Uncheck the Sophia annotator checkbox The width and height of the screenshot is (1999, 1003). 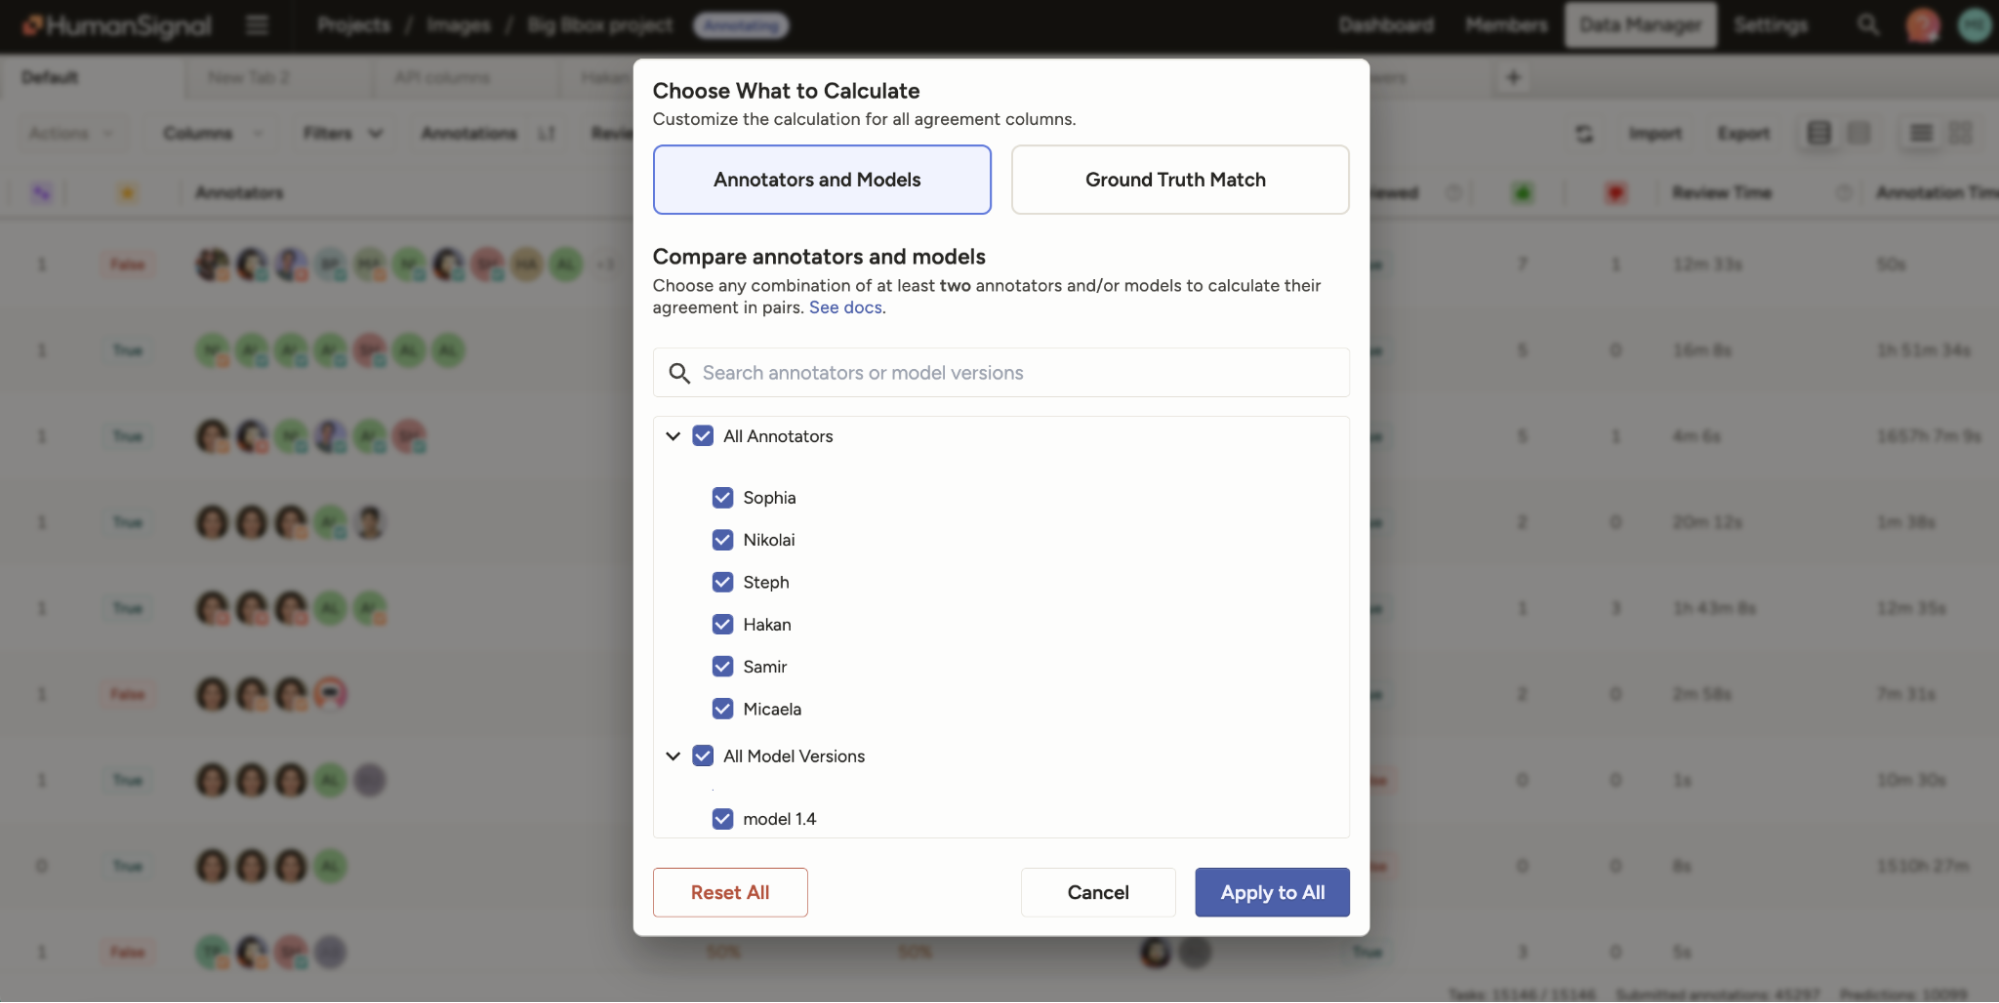point(722,498)
